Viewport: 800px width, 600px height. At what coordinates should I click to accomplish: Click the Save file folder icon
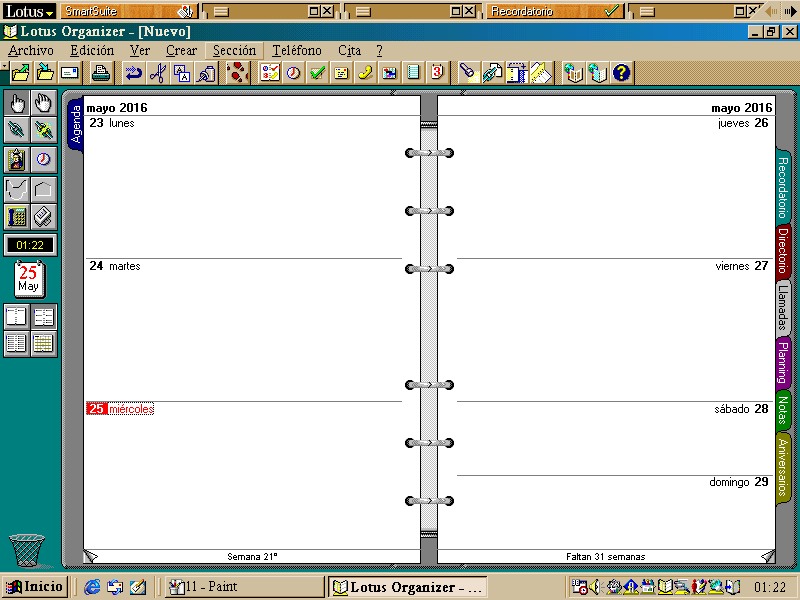tap(45, 72)
